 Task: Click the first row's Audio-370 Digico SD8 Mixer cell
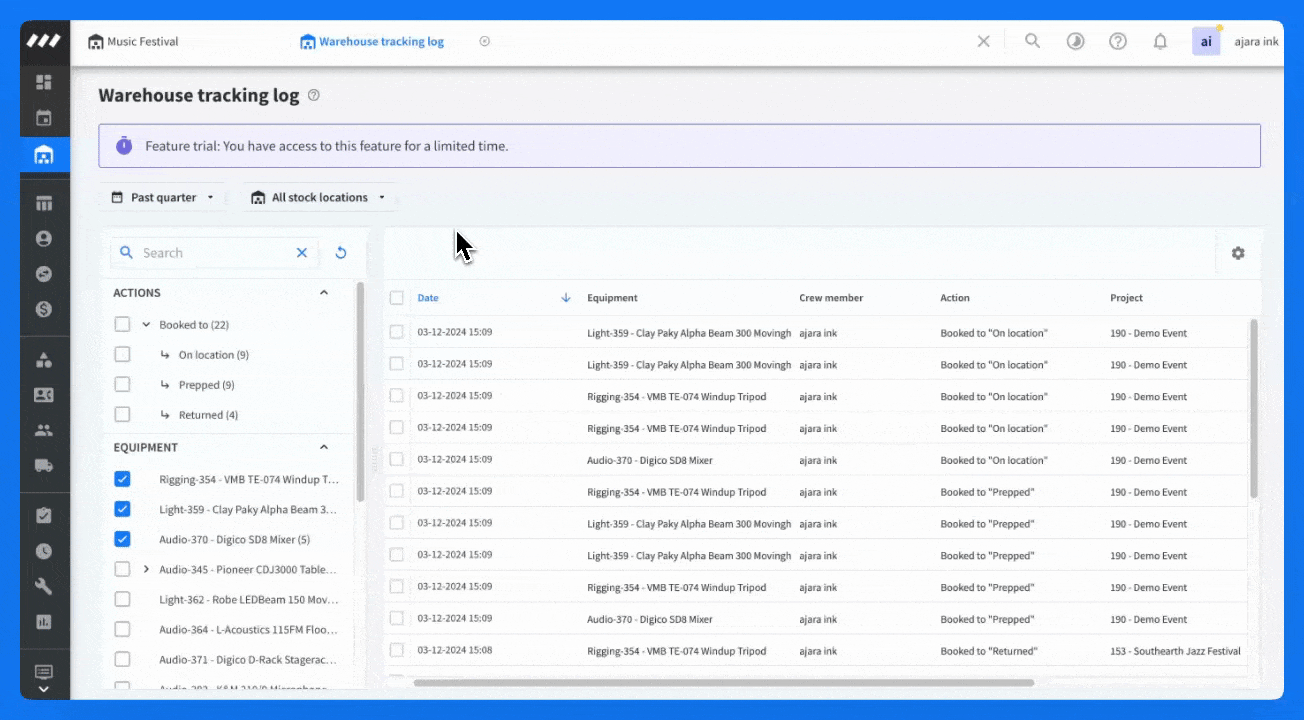650,460
